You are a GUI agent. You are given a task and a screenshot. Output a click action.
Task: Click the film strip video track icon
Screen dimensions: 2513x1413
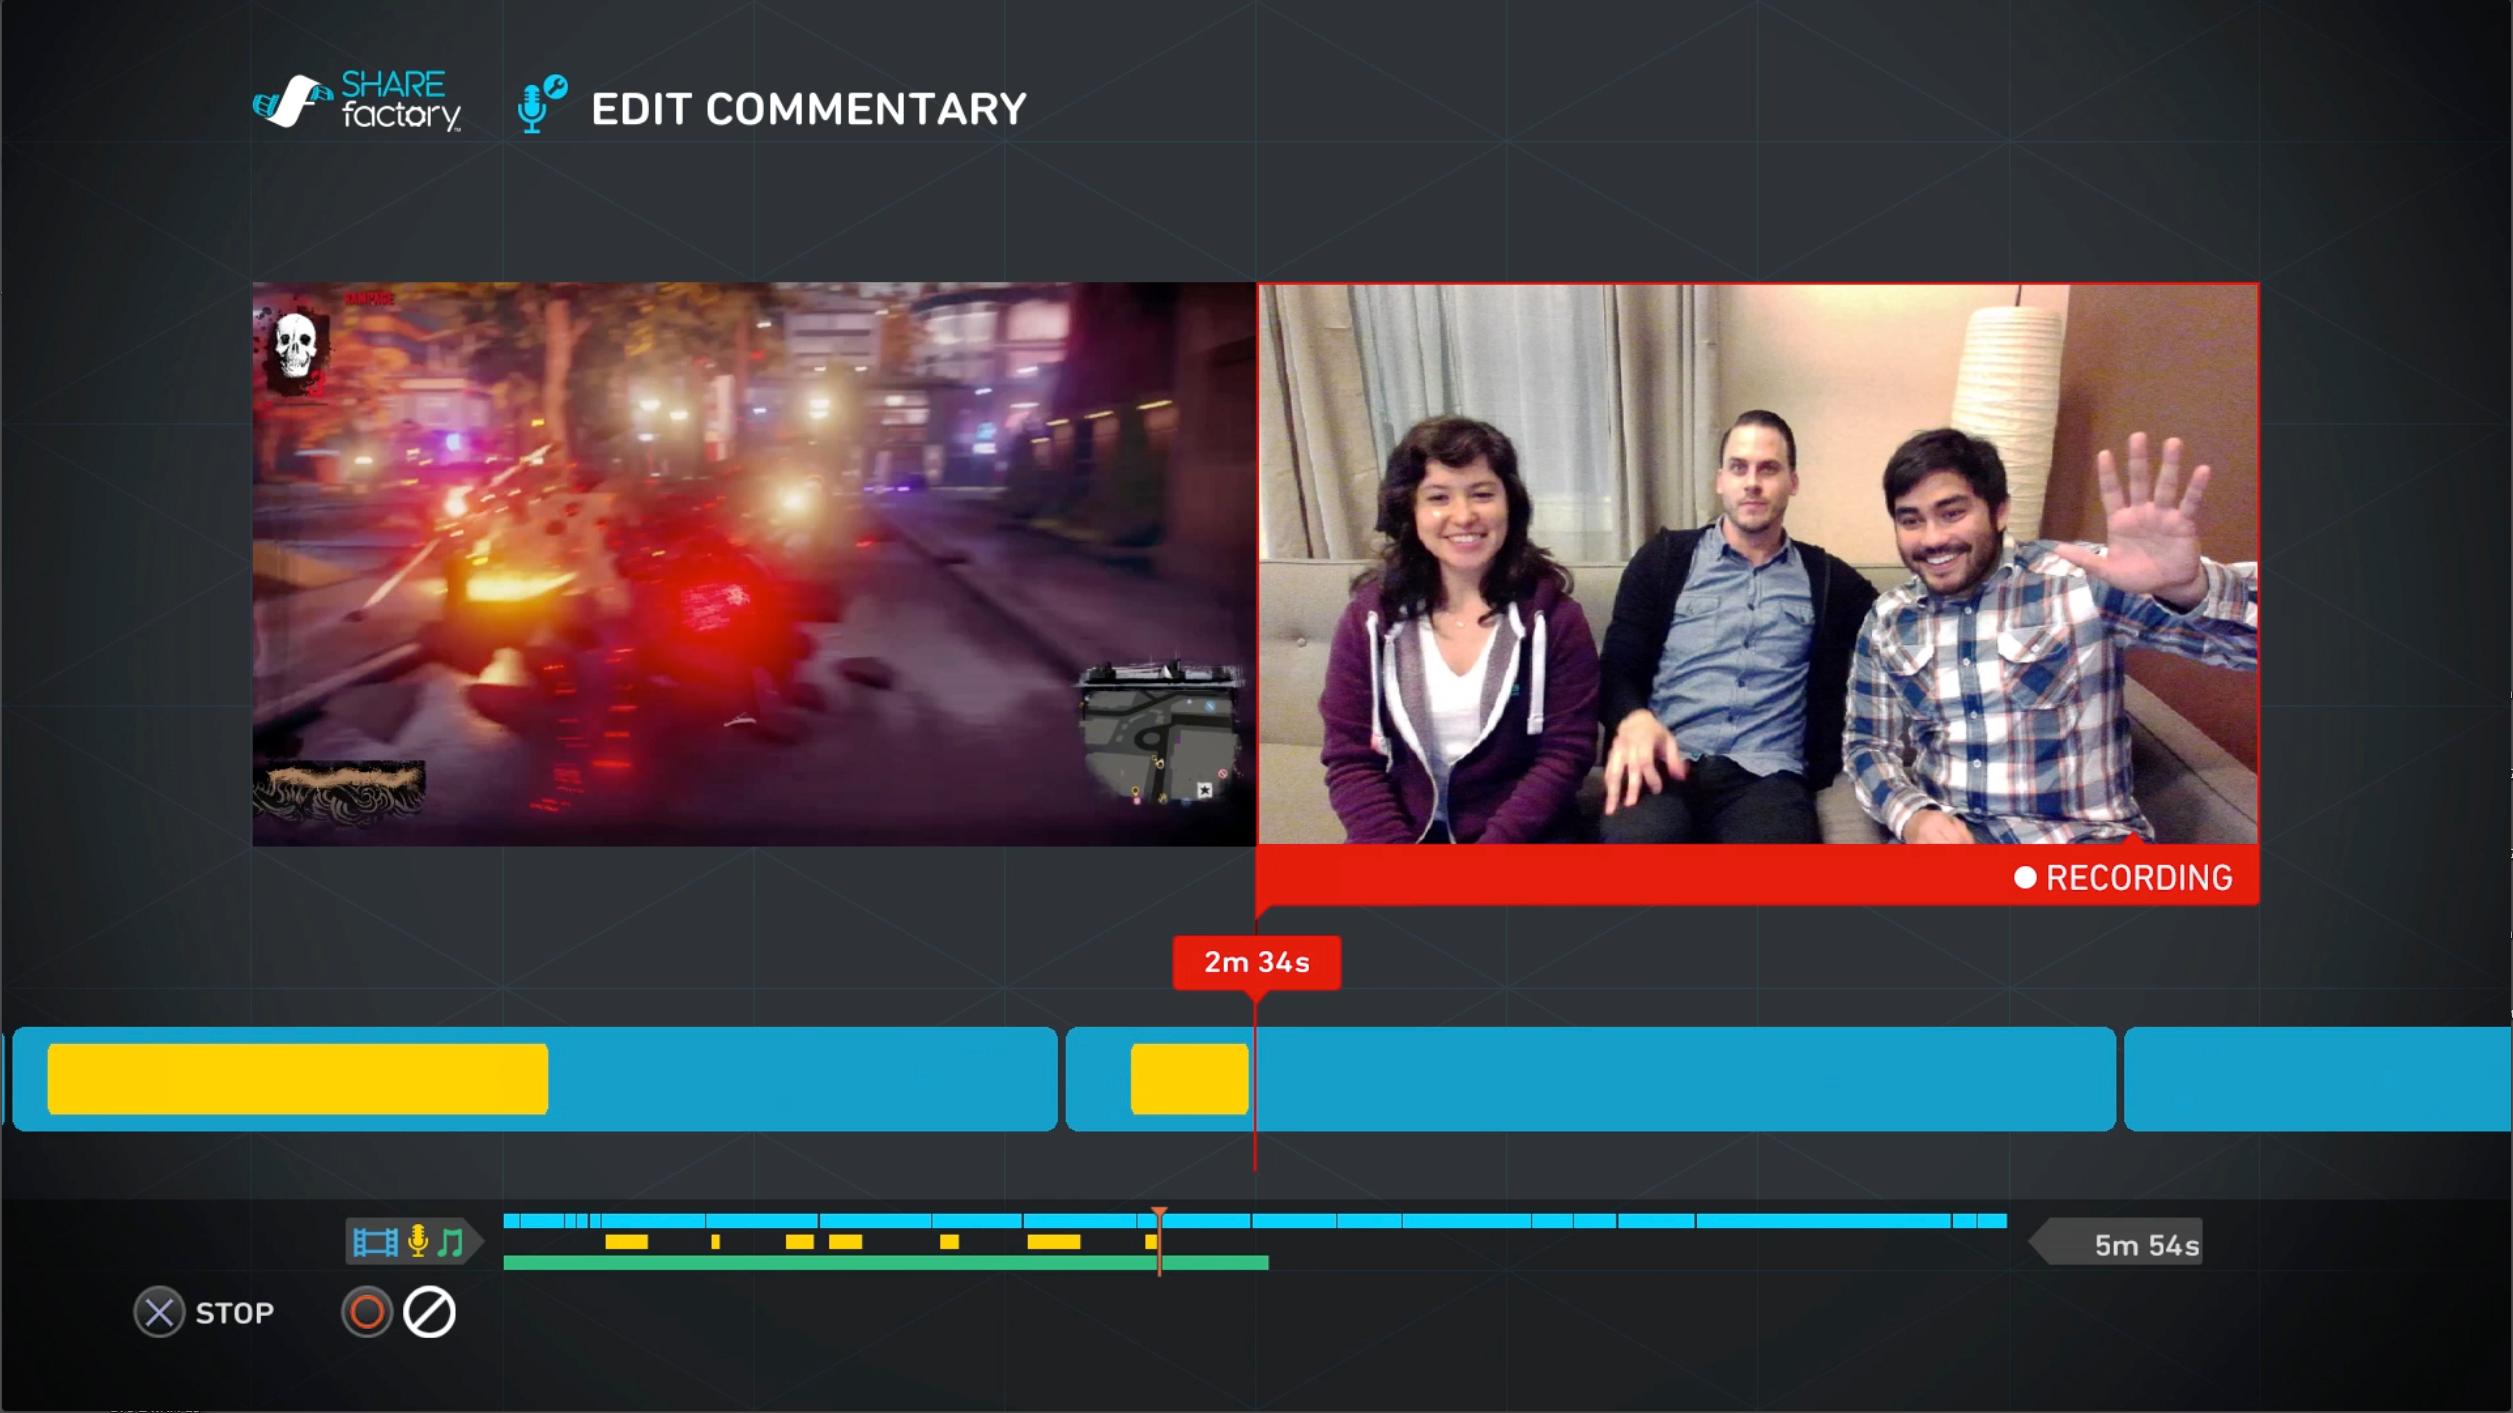pyautogui.click(x=375, y=1242)
